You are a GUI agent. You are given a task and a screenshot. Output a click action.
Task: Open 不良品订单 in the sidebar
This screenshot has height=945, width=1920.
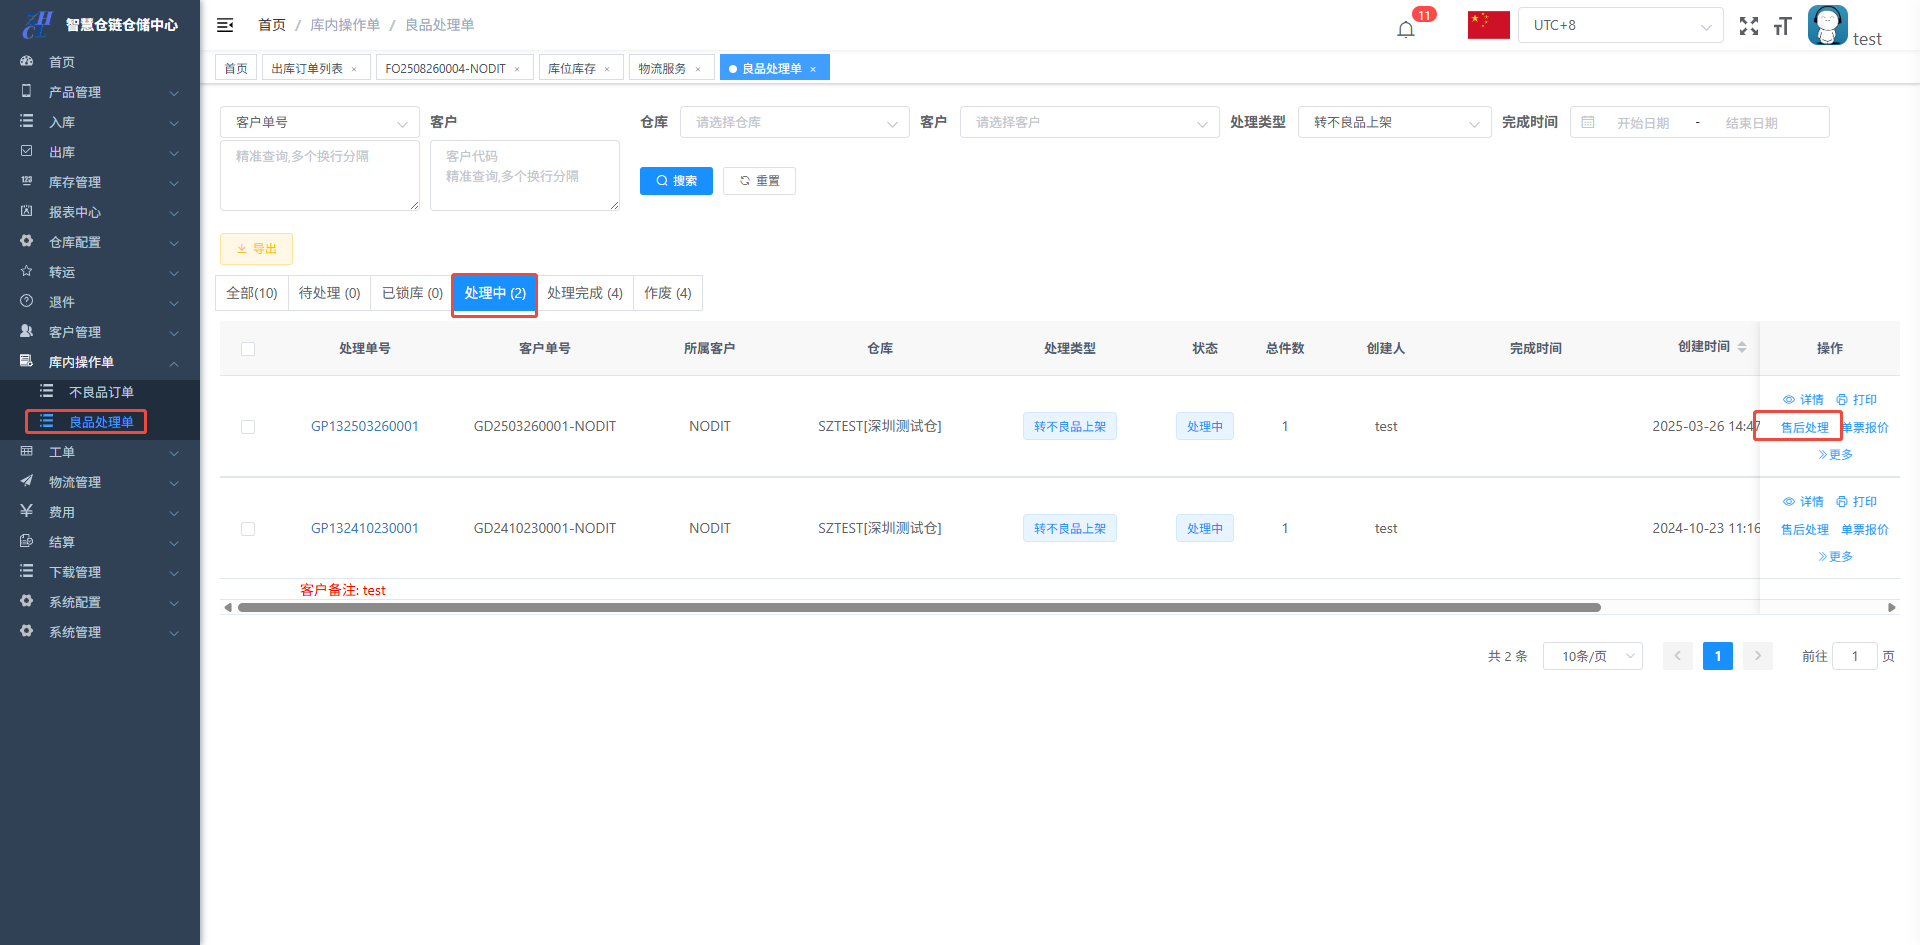(x=100, y=392)
